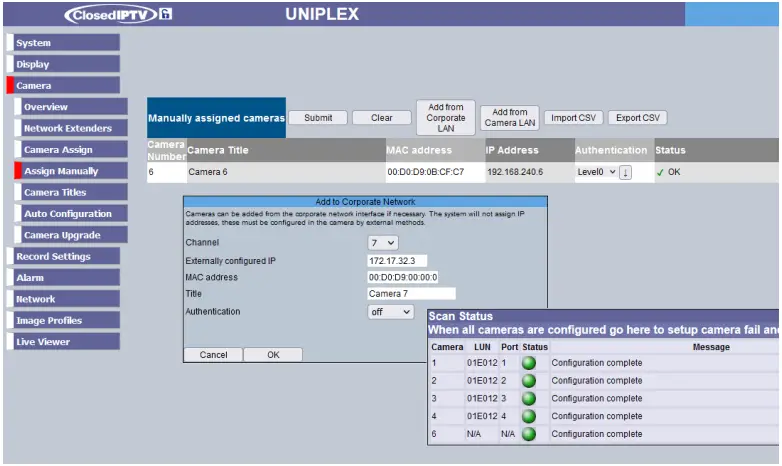Click MAC address 00:D0:D9:0B:CF:C7 cell

click(435, 172)
